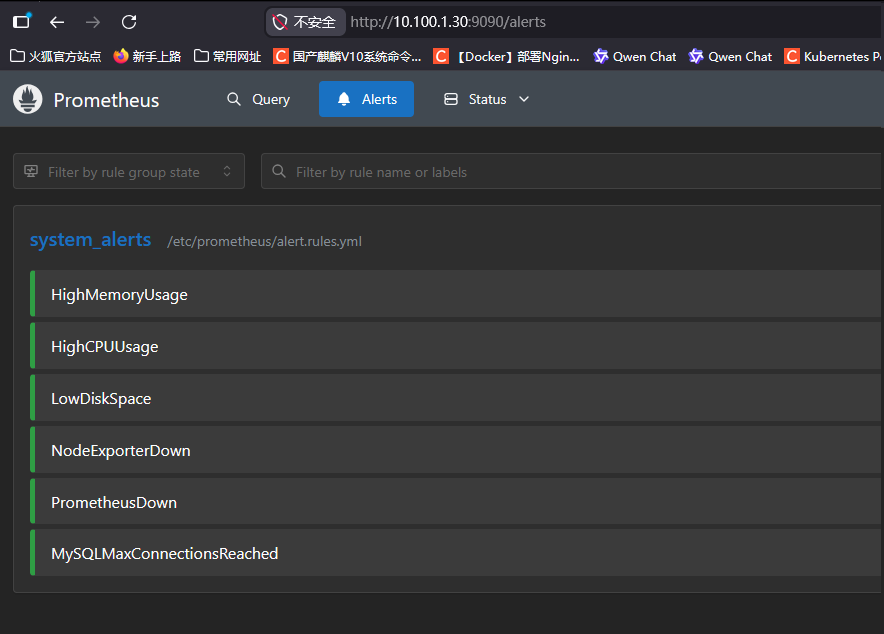Click the Prometheus title link
The image size is (884, 634).
tap(106, 100)
